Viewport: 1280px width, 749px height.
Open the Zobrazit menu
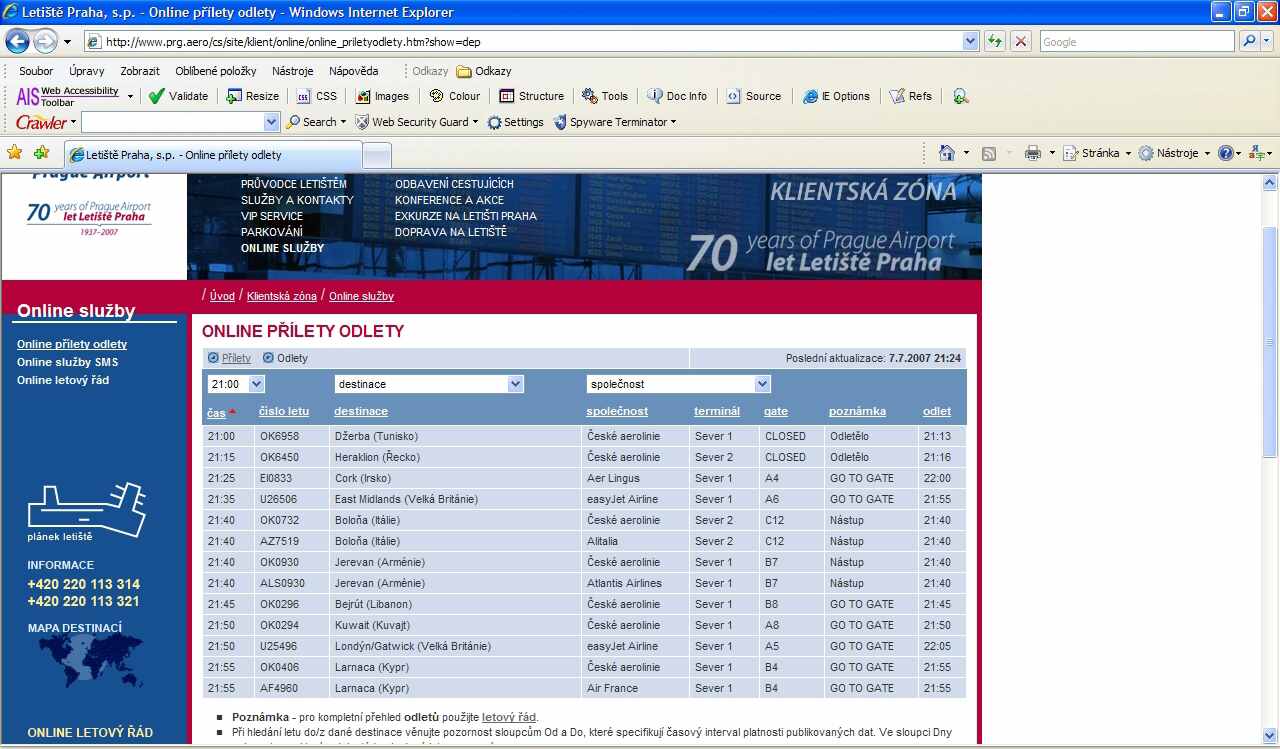point(140,71)
